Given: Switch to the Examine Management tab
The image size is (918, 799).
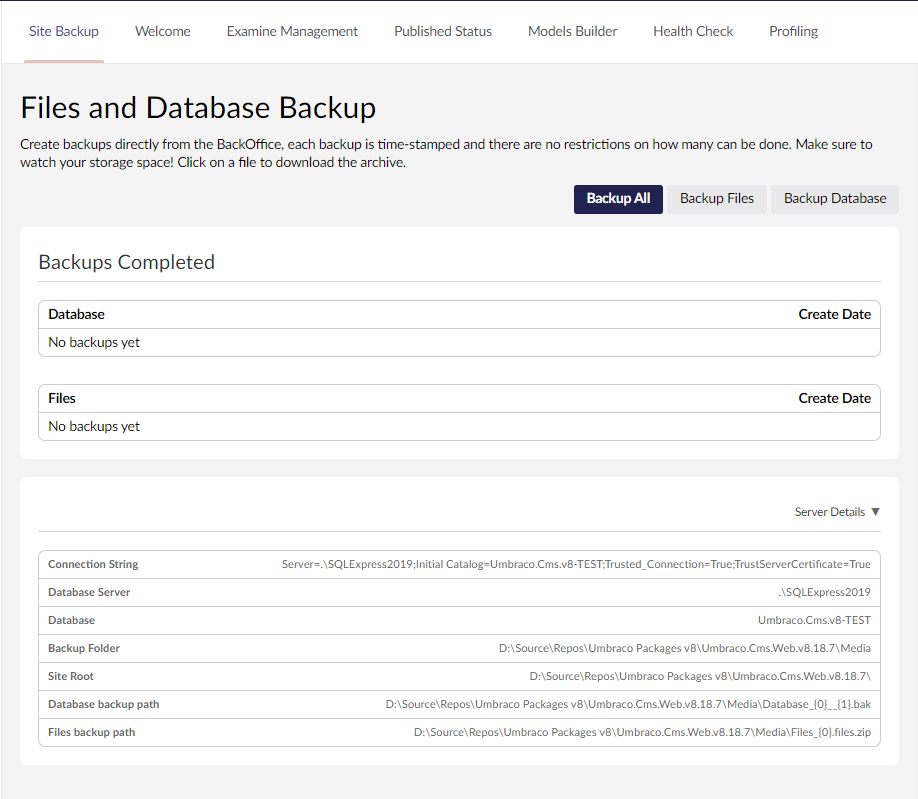Looking at the screenshot, I should point(292,31).
